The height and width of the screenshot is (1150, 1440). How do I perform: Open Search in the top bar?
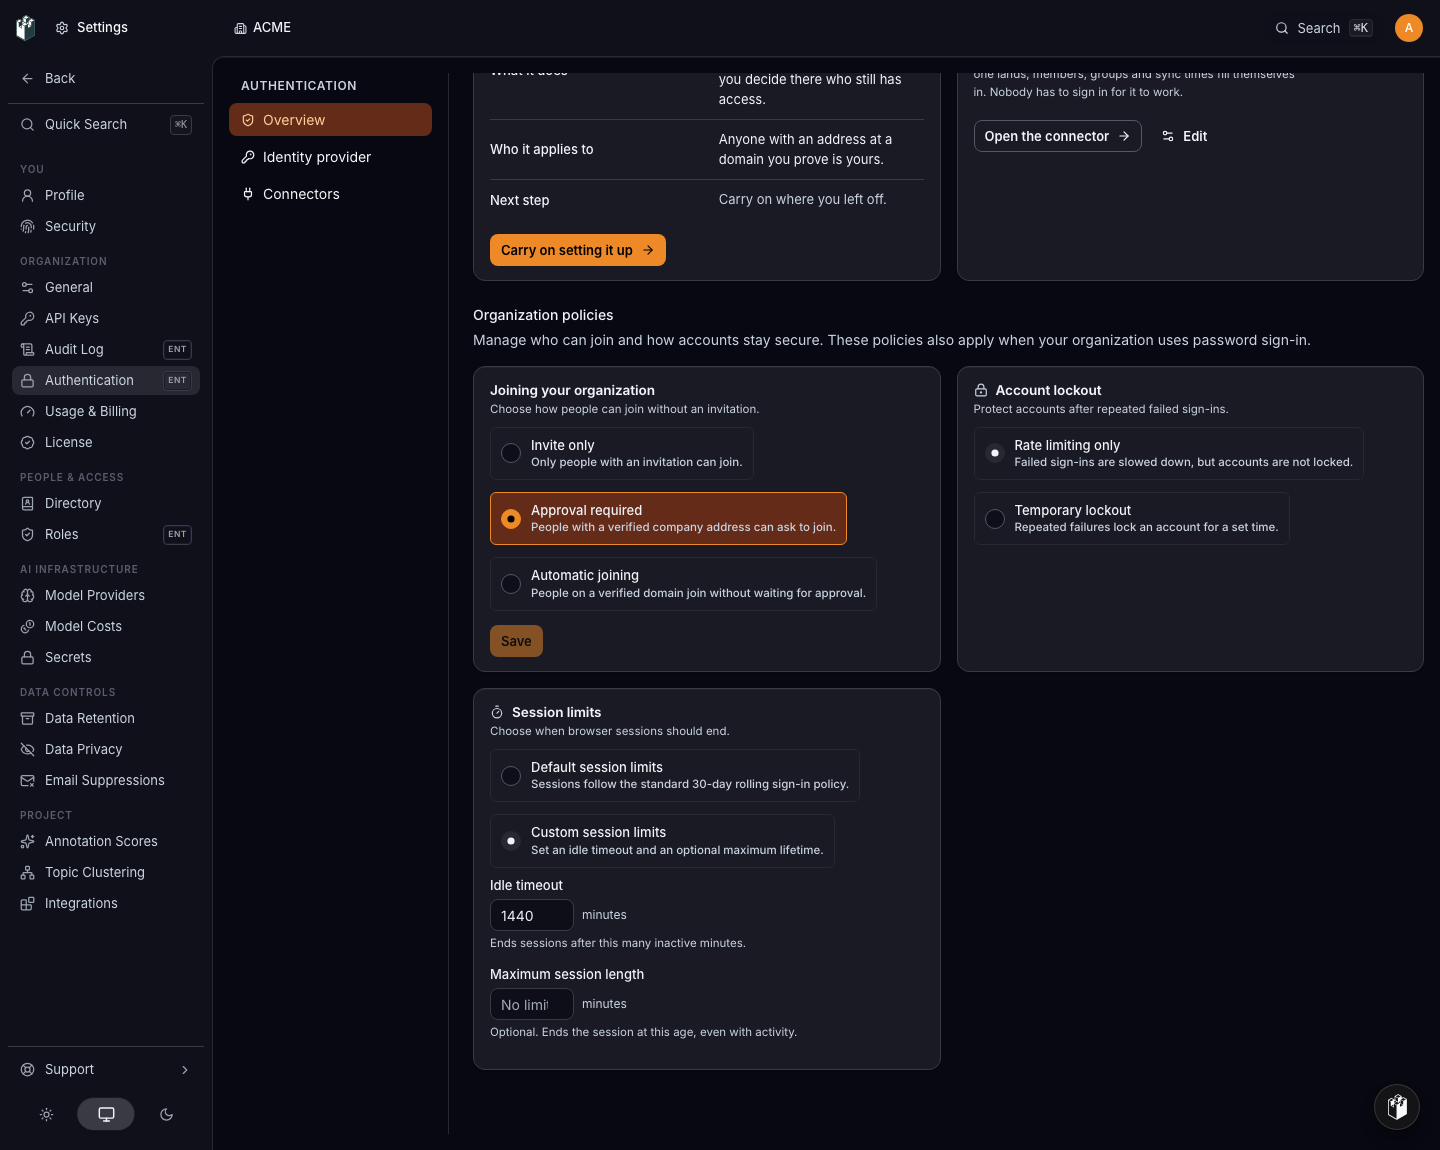click(x=1324, y=28)
